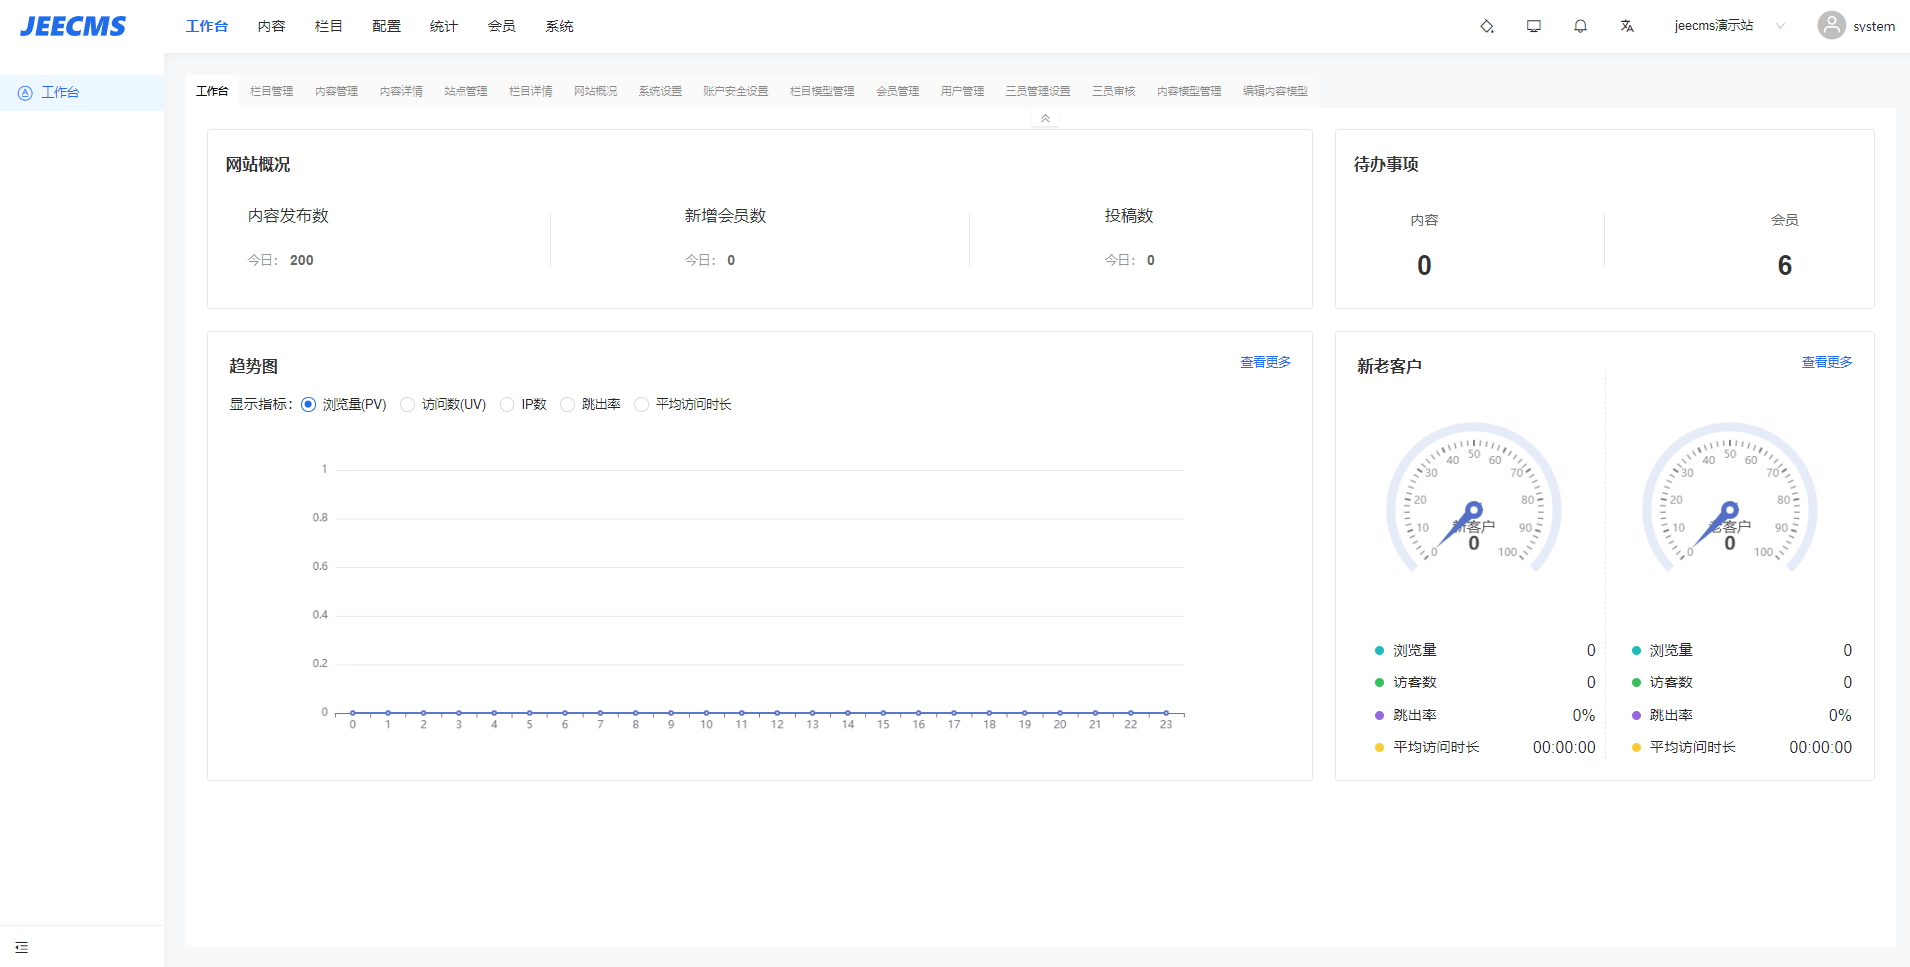The image size is (1910, 967).
Task: Click 查看更多 link in 新老客户 panel
Action: (1826, 362)
